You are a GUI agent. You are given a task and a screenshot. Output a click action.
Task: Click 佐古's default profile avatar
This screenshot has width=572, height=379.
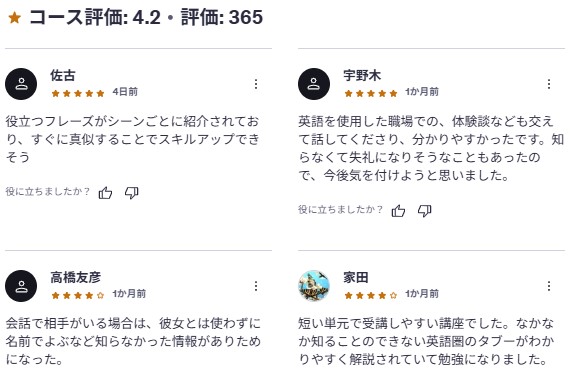coord(21,84)
